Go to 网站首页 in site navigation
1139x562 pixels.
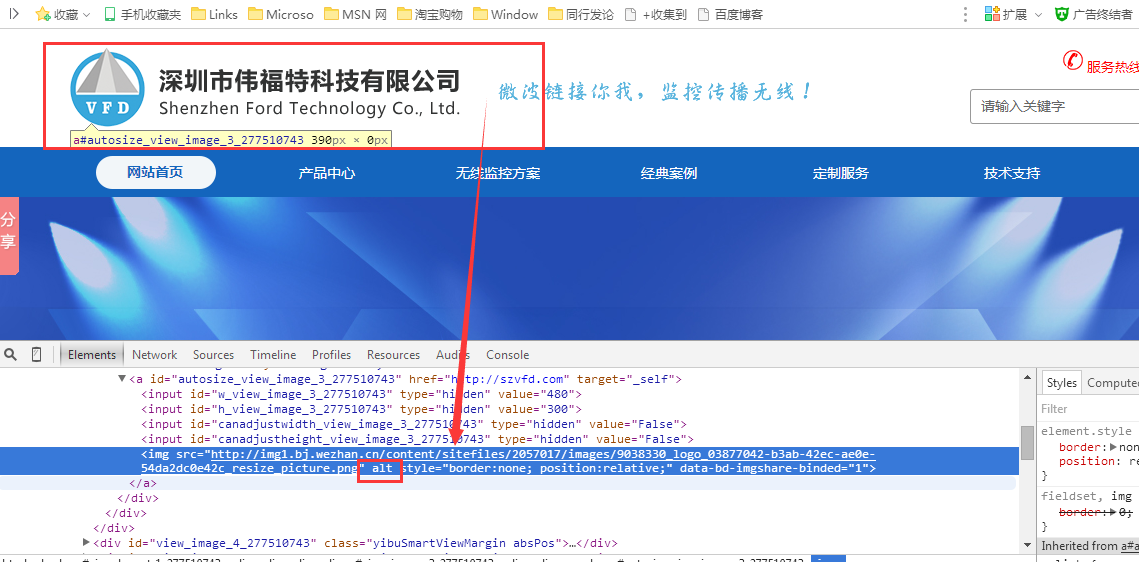coord(155,173)
